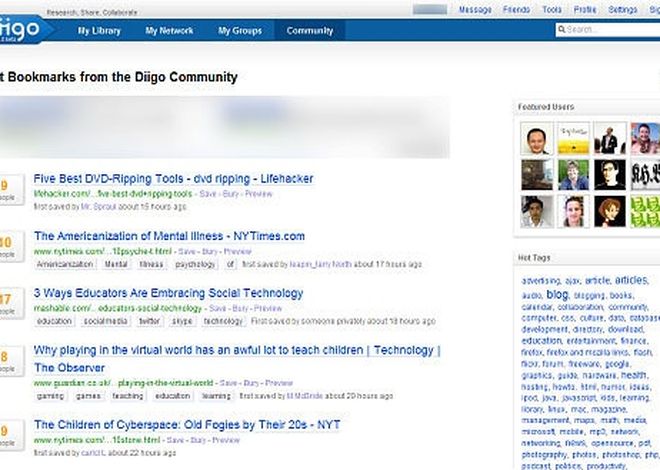Click the people count box beside Americanization article
The width and height of the screenshot is (660, 470).
(x=11, y=246)
